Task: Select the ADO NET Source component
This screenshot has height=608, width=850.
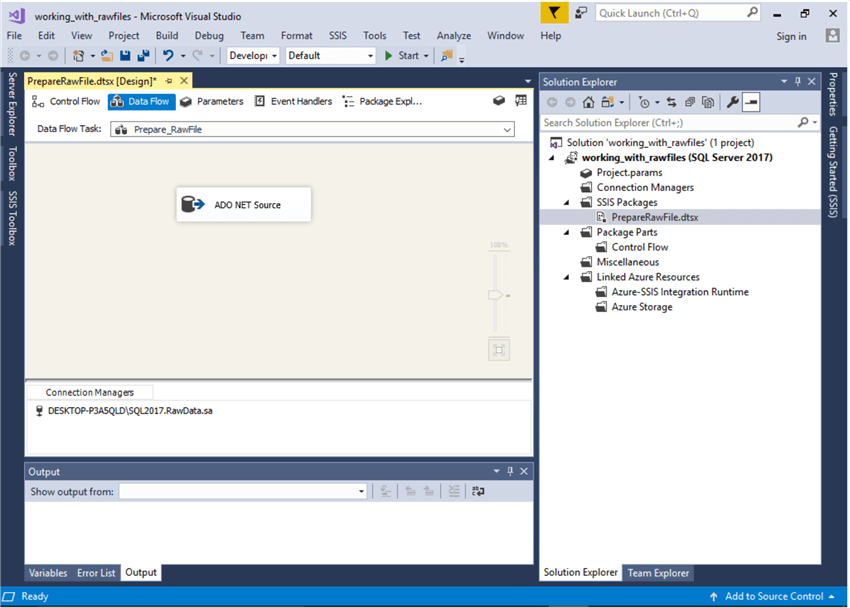Action: [x=243, y=204]
